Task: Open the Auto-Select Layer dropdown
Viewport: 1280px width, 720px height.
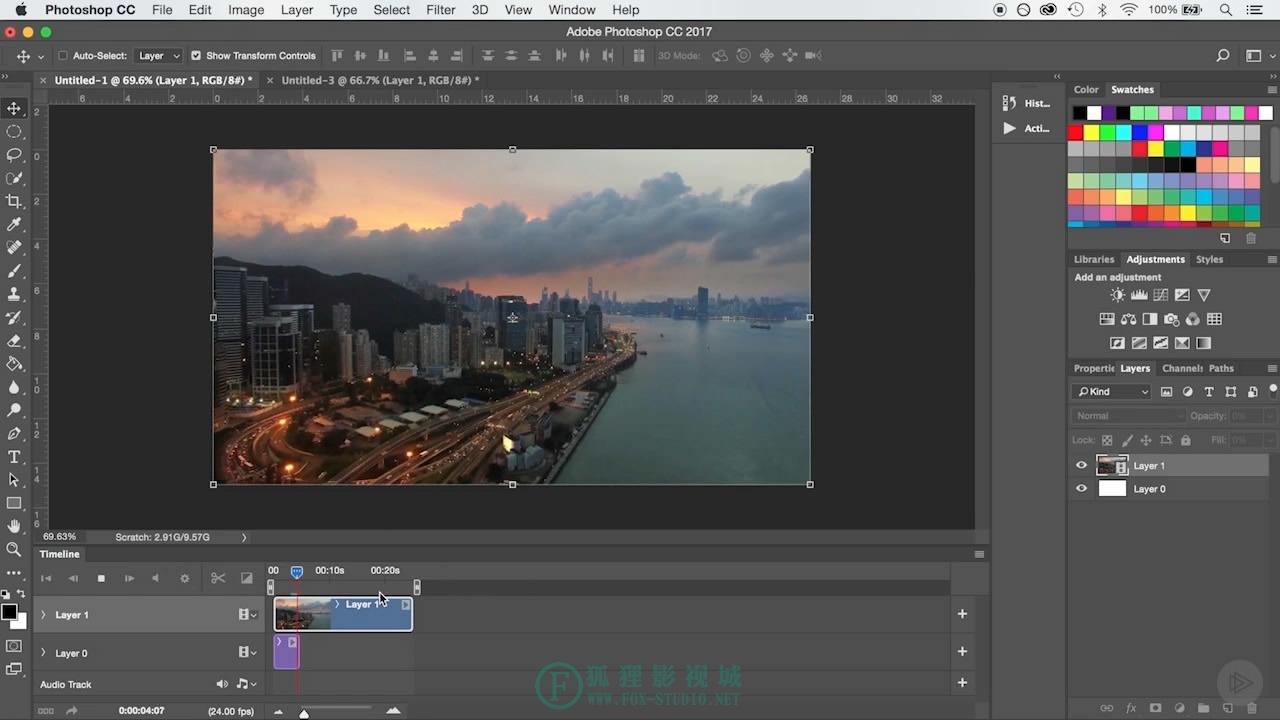Action: (x=159, y=56)
